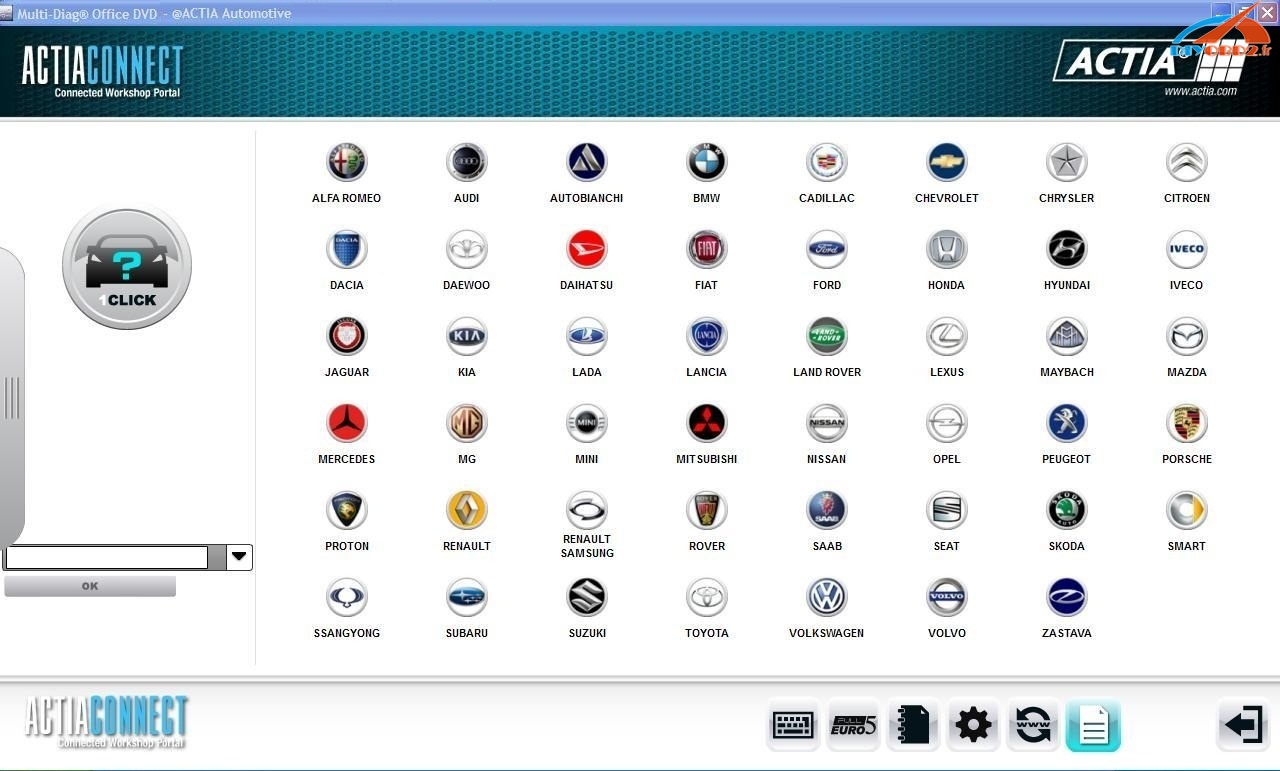The height and width of the screenshot is (771, 1280).
Task: Pick the Lada logo
Action: tap(587, 336)
